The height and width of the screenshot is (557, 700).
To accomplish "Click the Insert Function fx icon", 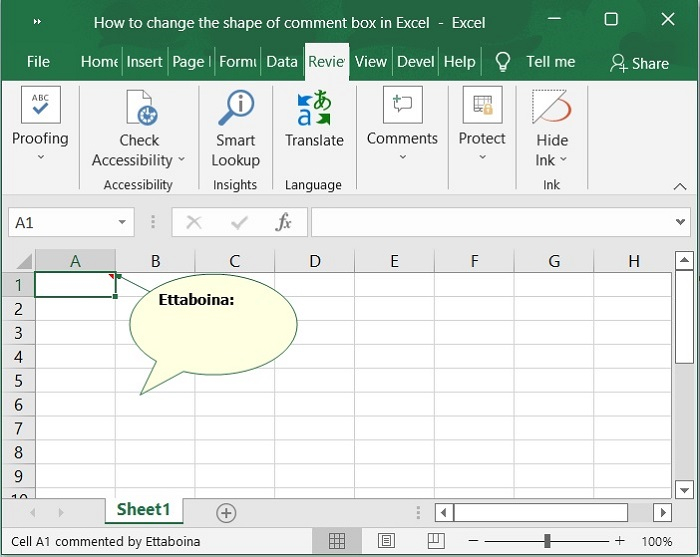I will (283, 222).
